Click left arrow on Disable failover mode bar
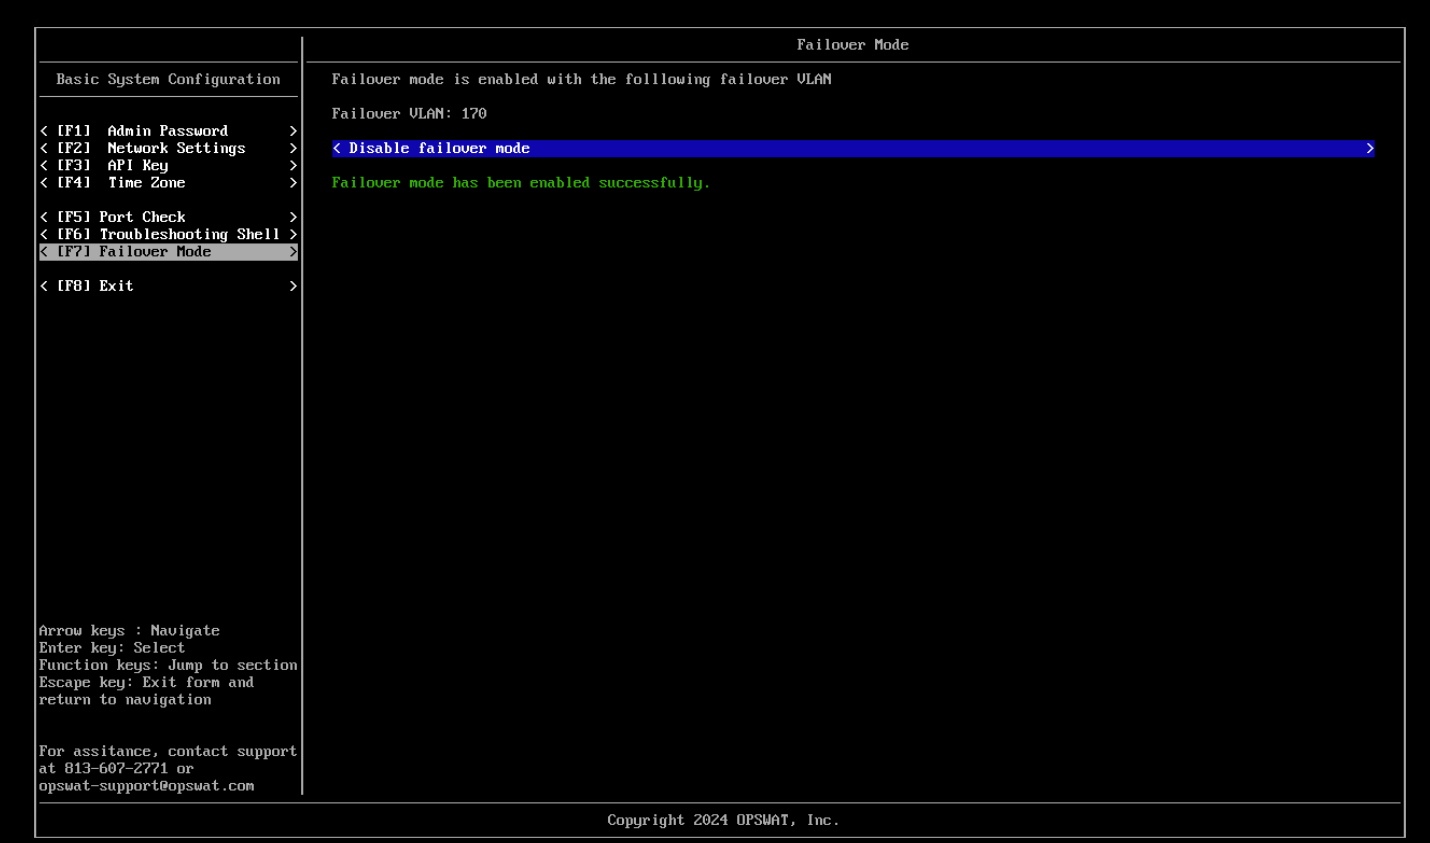The width and height of the screenshot is (1430, 843). coord(337,148)
